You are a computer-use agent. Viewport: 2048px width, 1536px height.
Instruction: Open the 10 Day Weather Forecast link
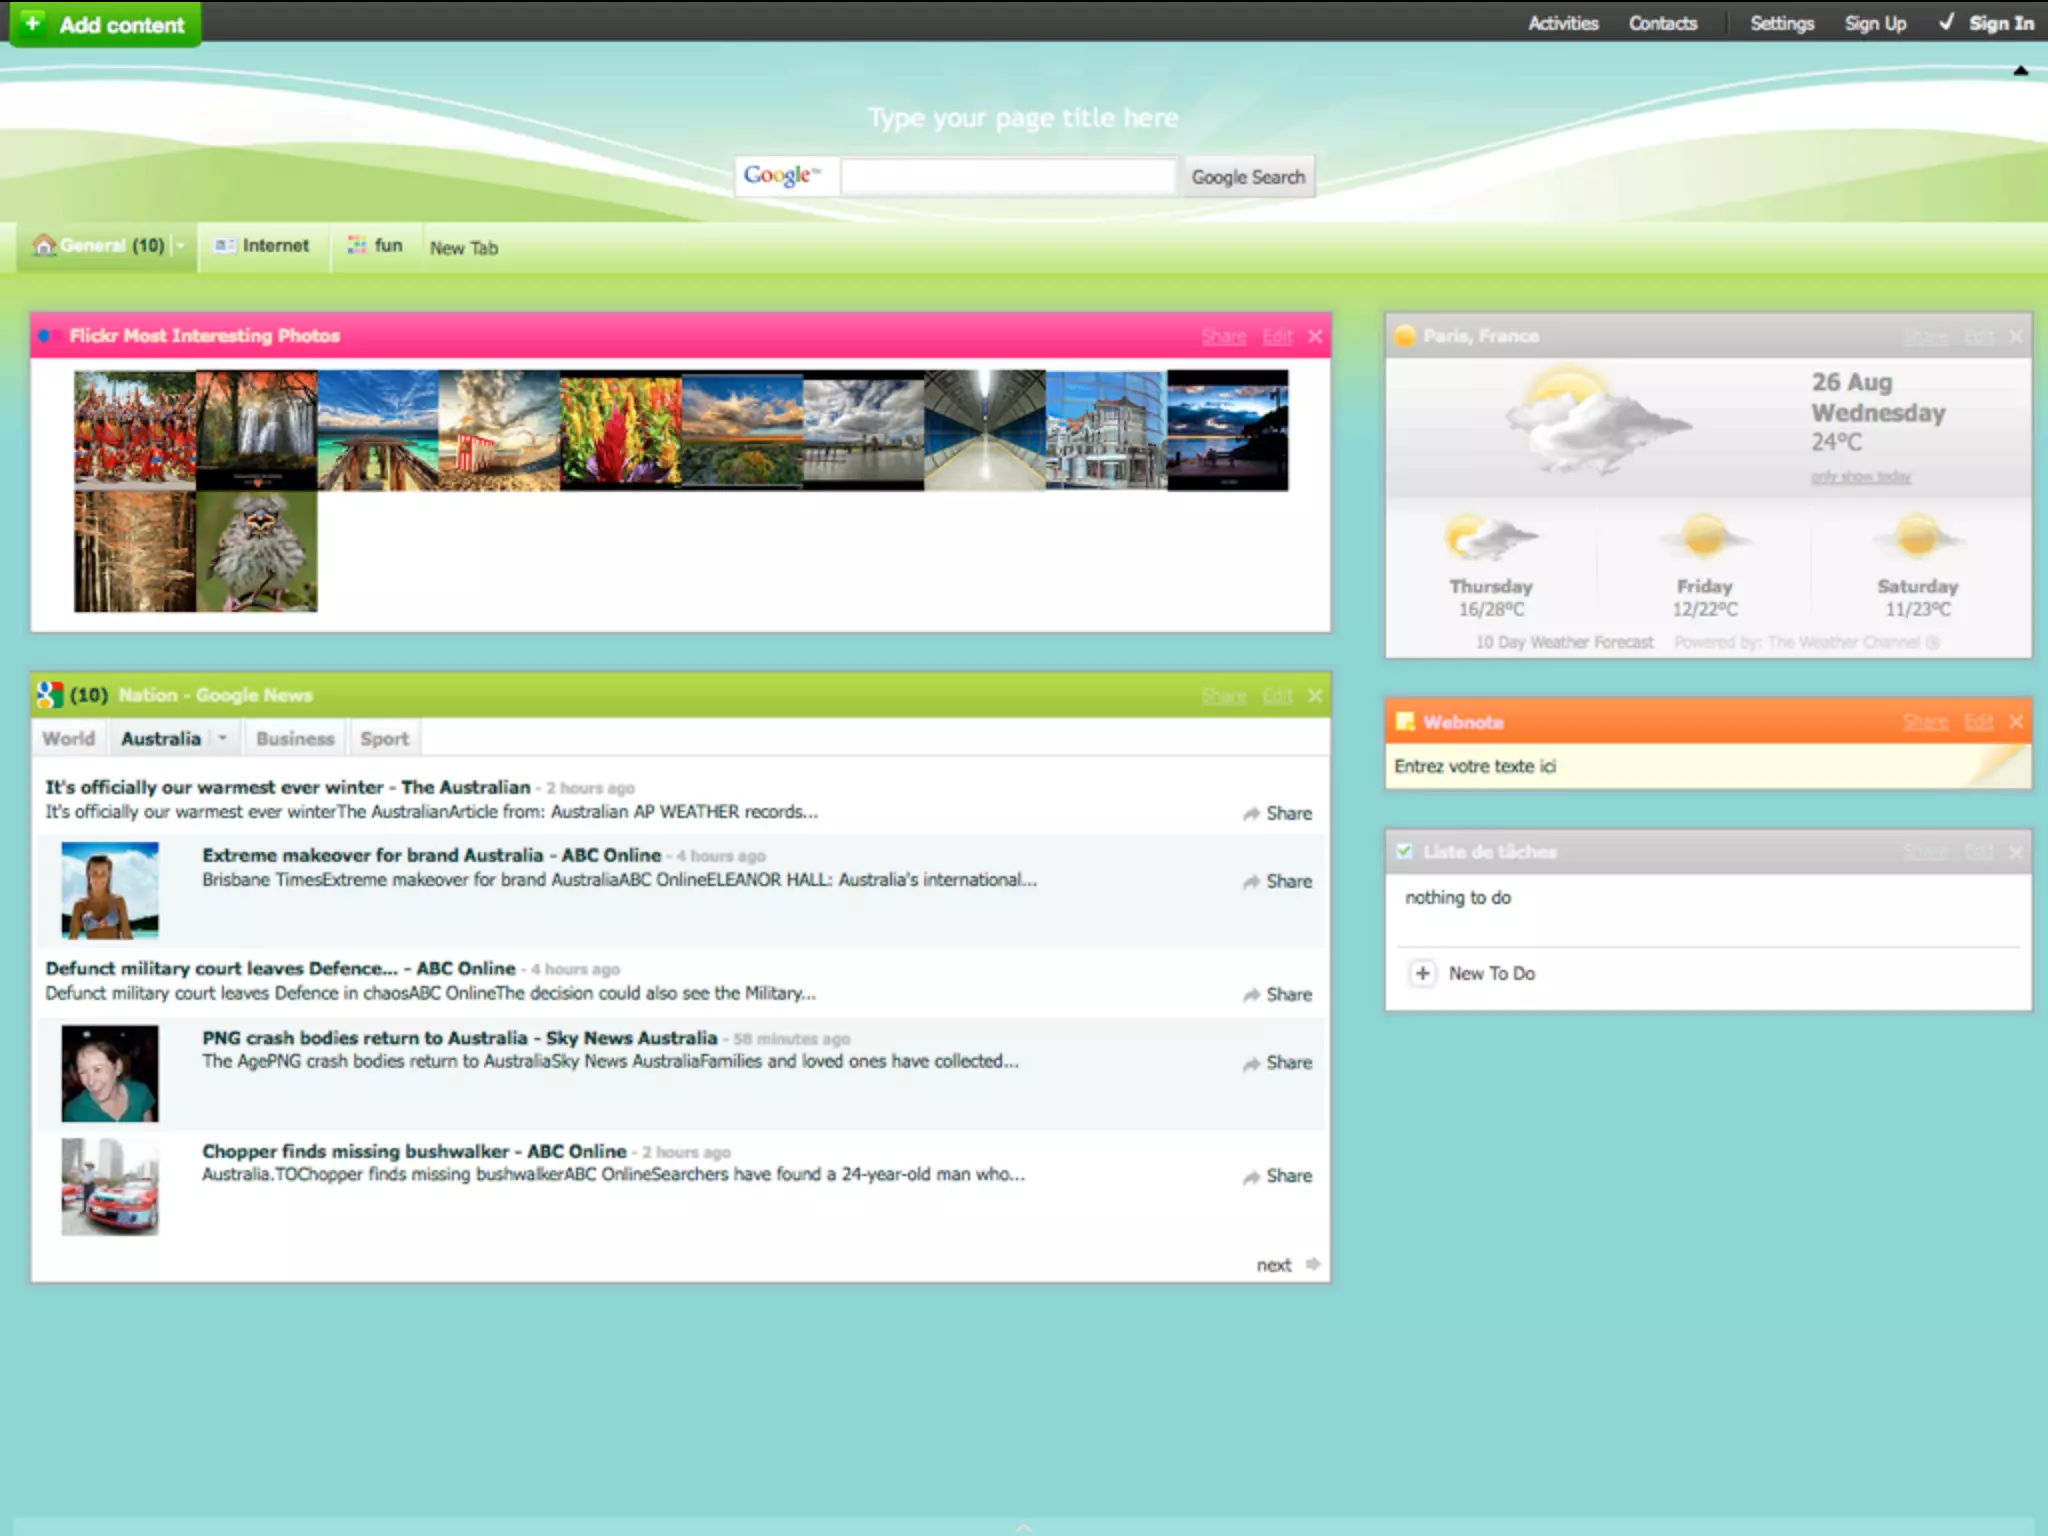click(1564, 642)
